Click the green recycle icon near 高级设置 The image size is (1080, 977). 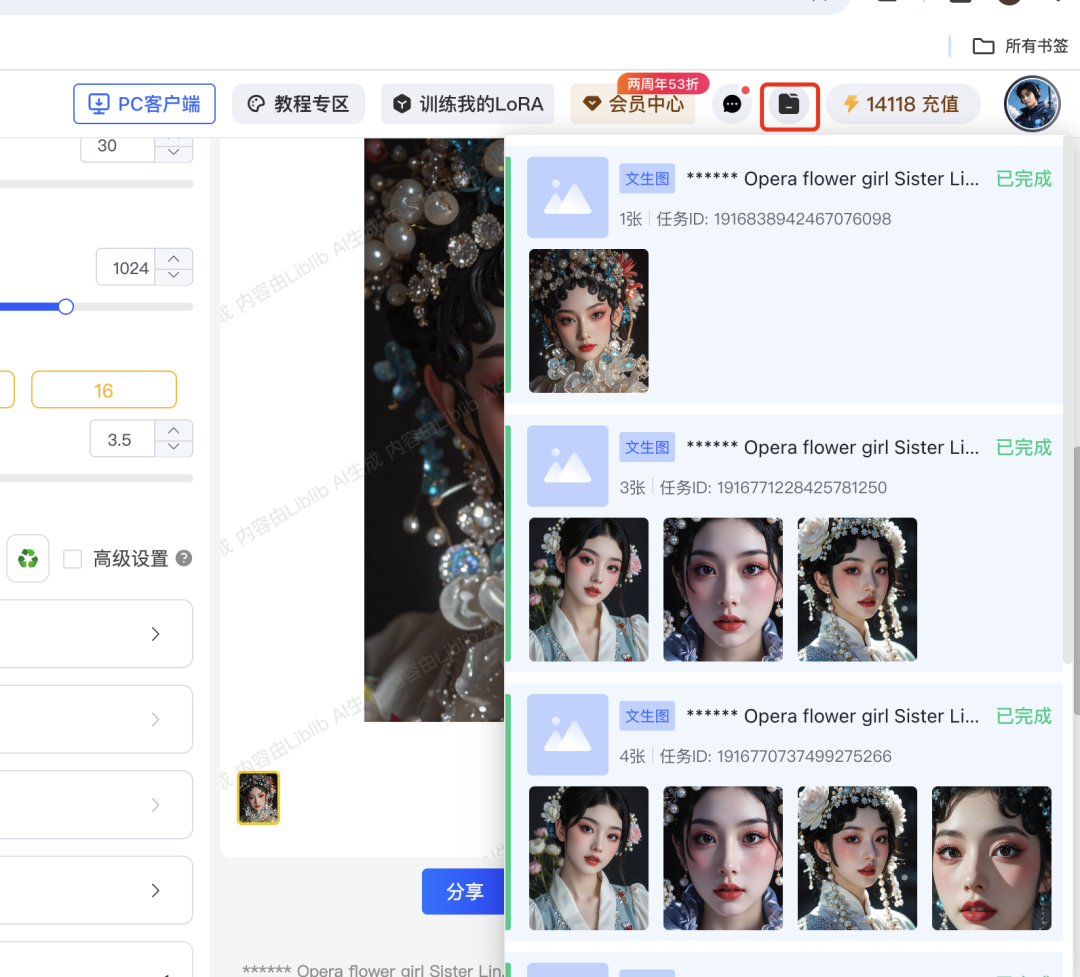tap(27, 558)
